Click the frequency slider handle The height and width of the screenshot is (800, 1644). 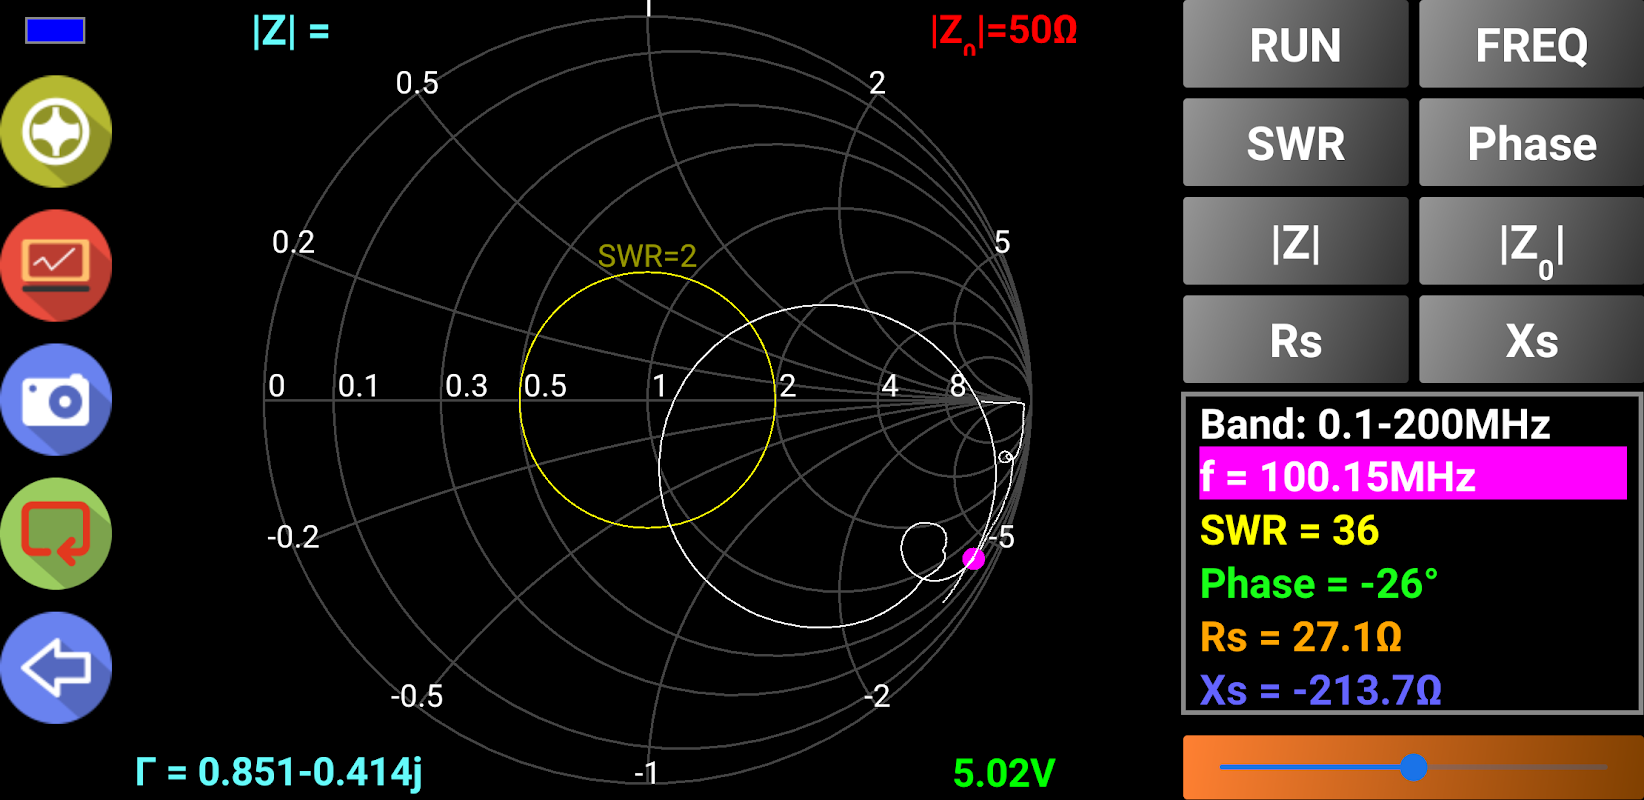[x=1413, y=767]
